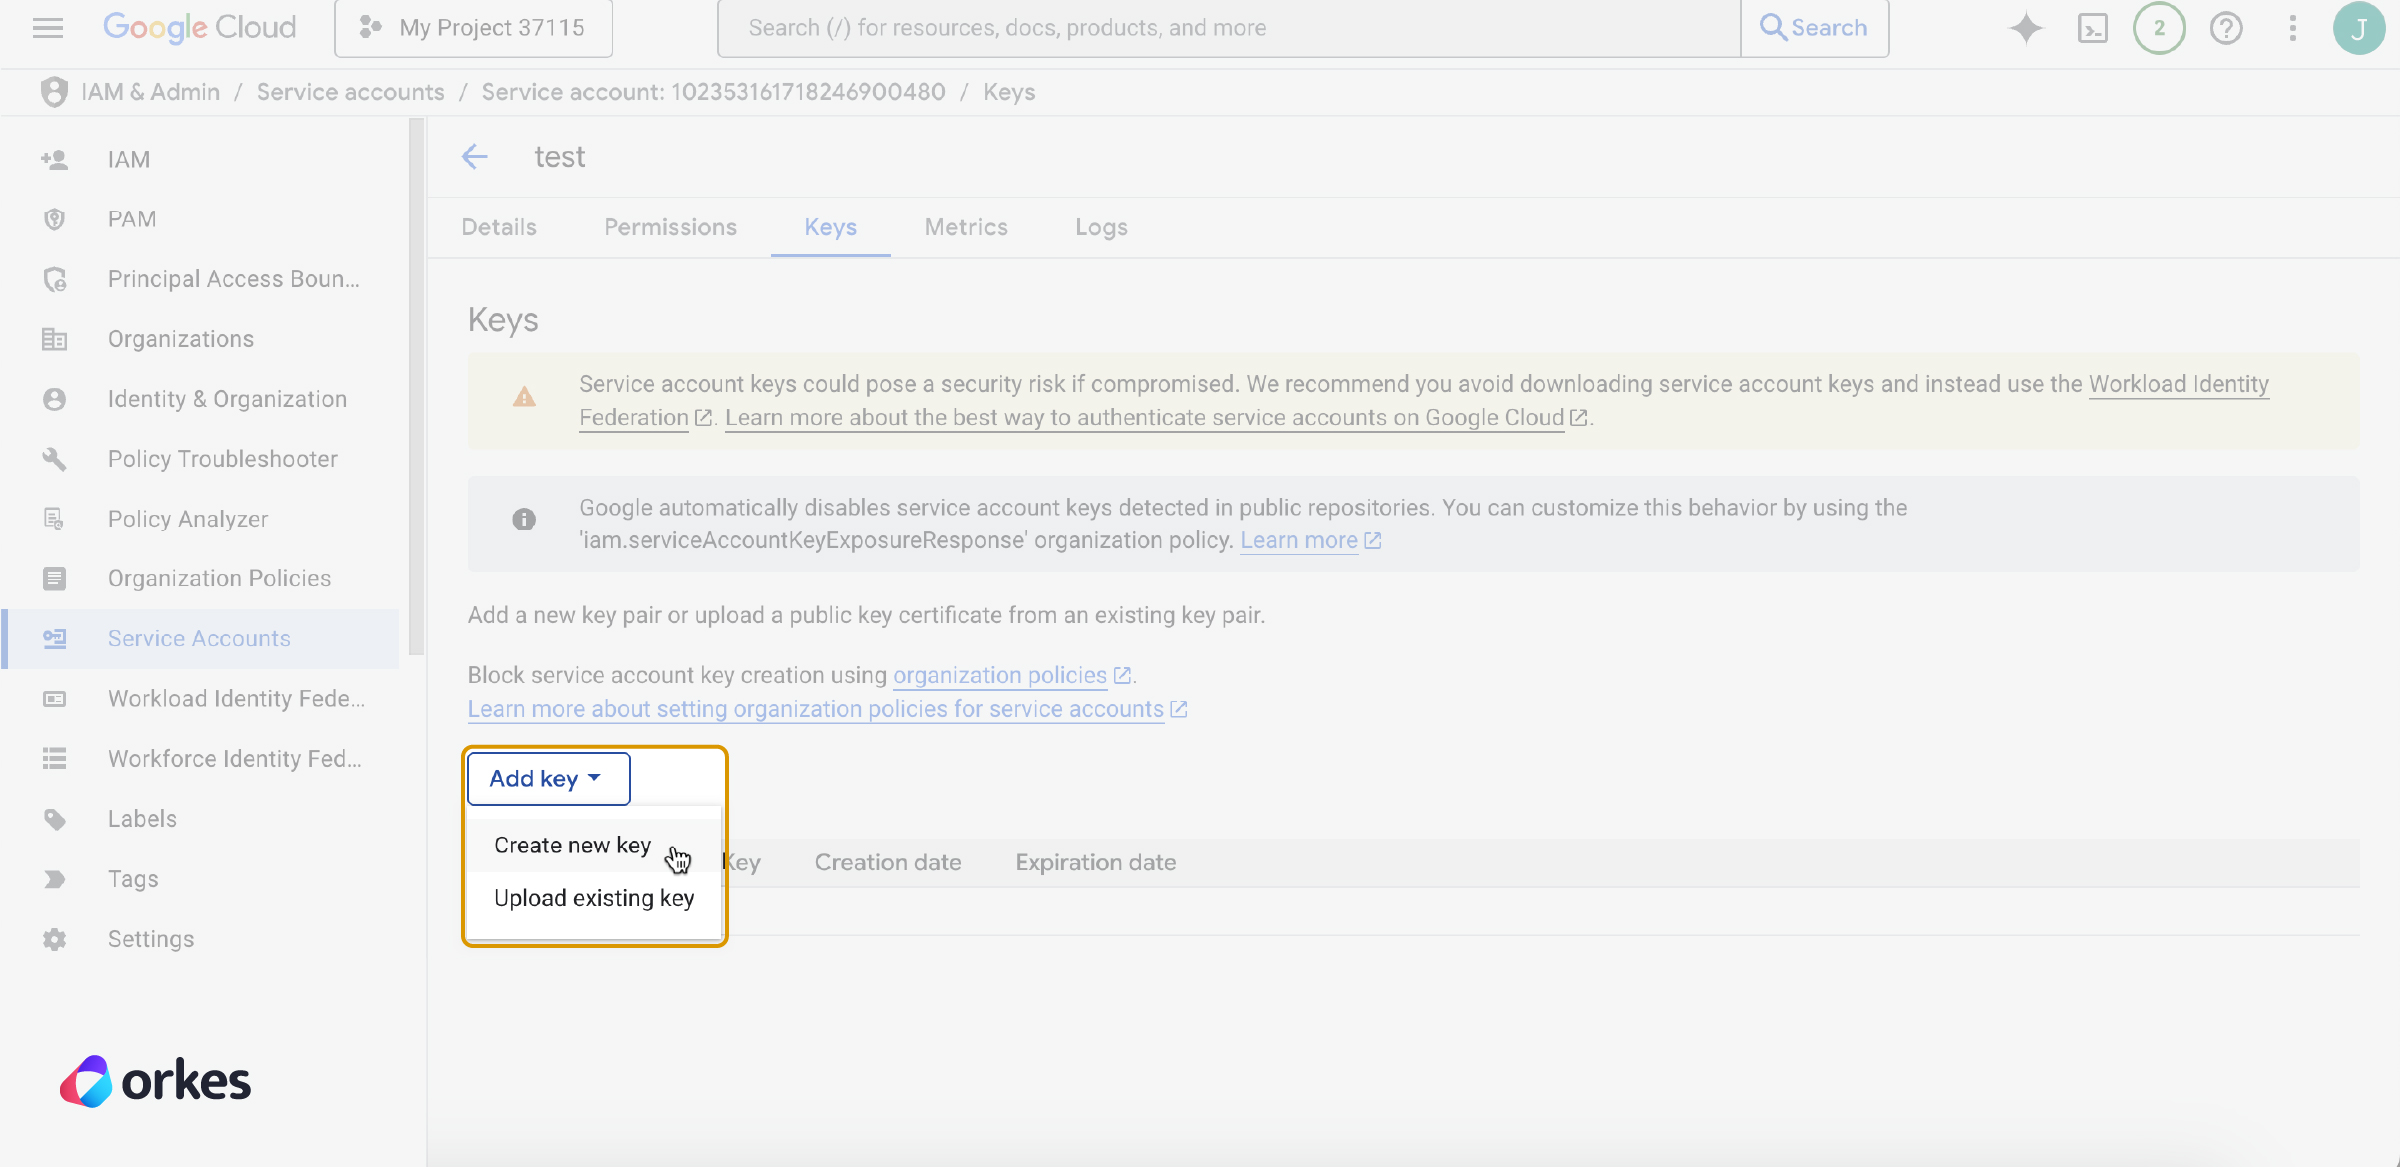Open the help panel
2400x1167 pixels.
coord(2226,28)
